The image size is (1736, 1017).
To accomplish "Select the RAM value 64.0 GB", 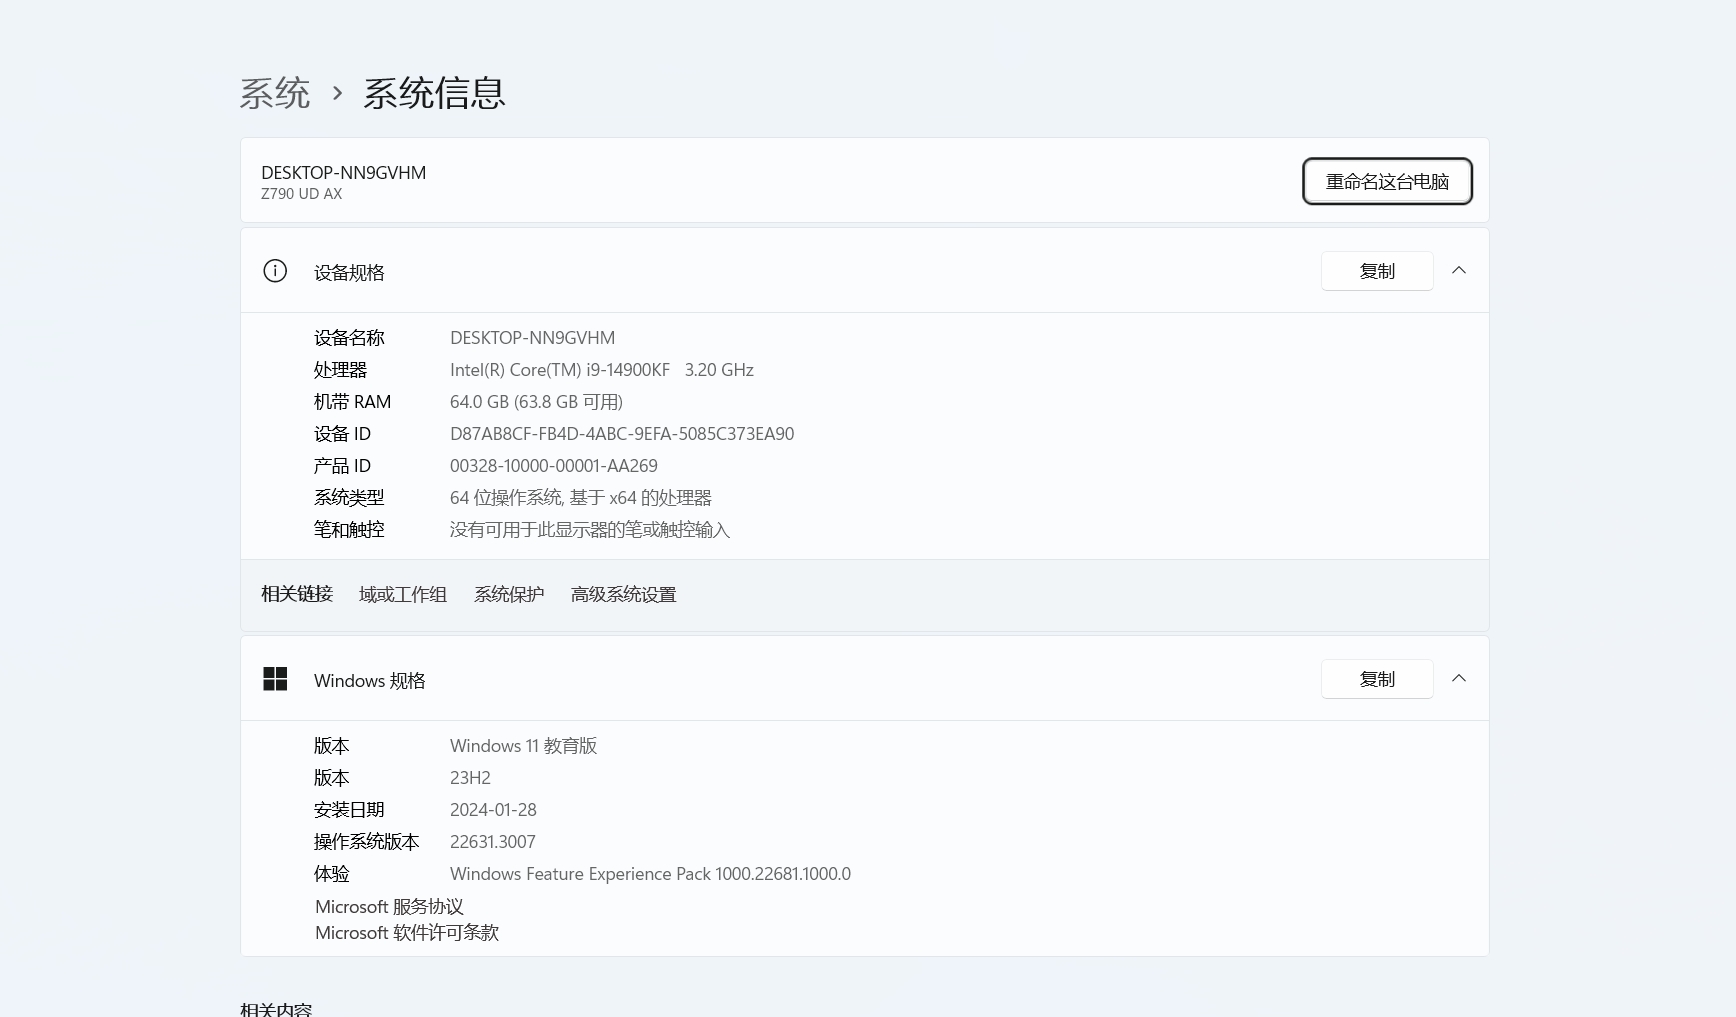I will point(536,402).
